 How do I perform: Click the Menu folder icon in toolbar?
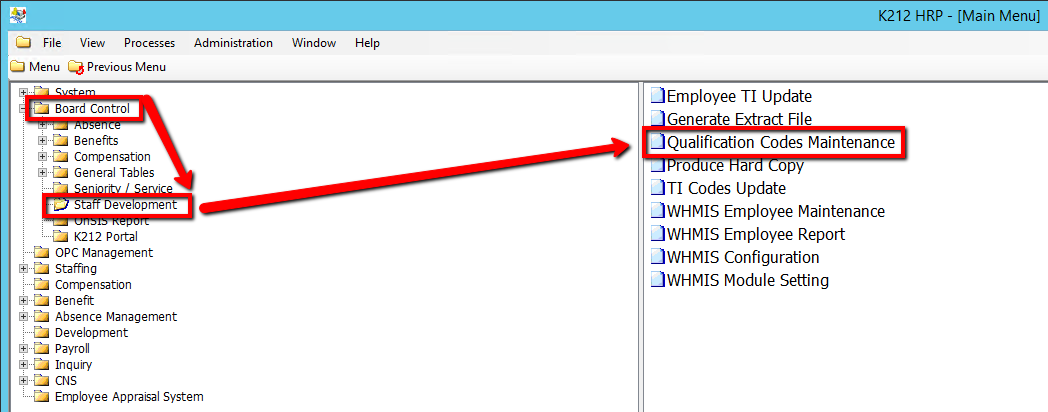(x=17, y=67)
